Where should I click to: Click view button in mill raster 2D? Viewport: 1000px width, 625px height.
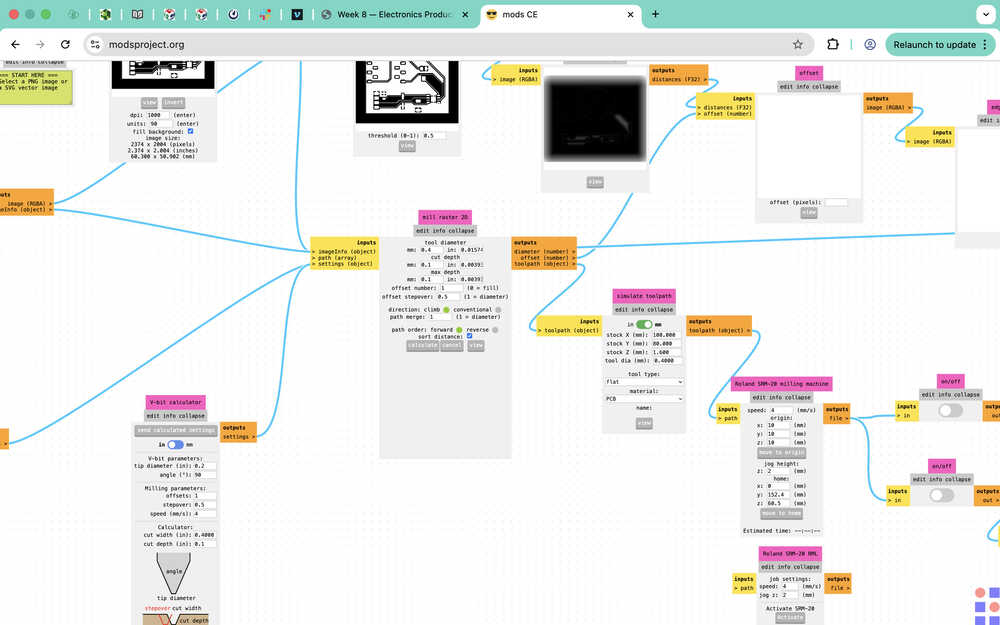476,346
